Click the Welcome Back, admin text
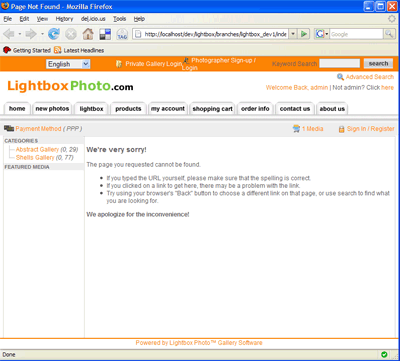Viewport: 400px width, 361px height. tap(297, 88)
